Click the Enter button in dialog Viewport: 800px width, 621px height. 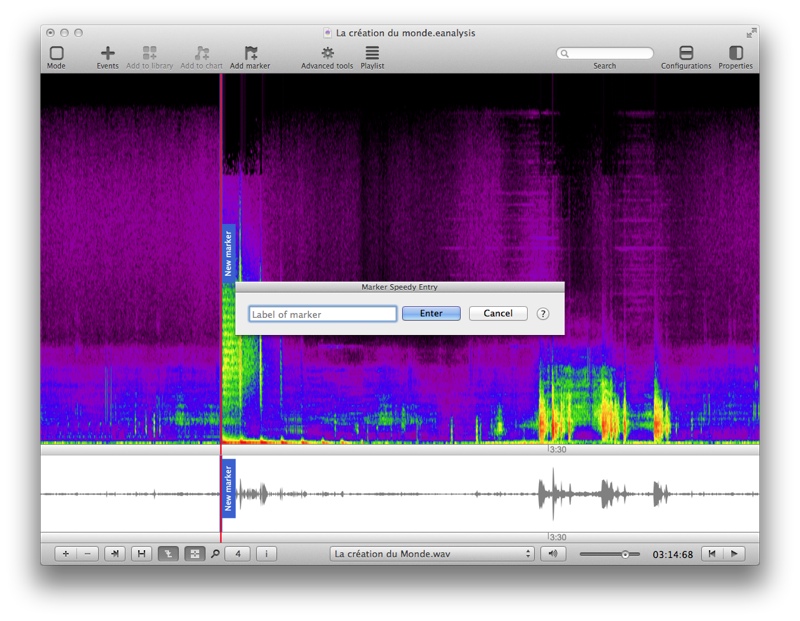(431, 313)
